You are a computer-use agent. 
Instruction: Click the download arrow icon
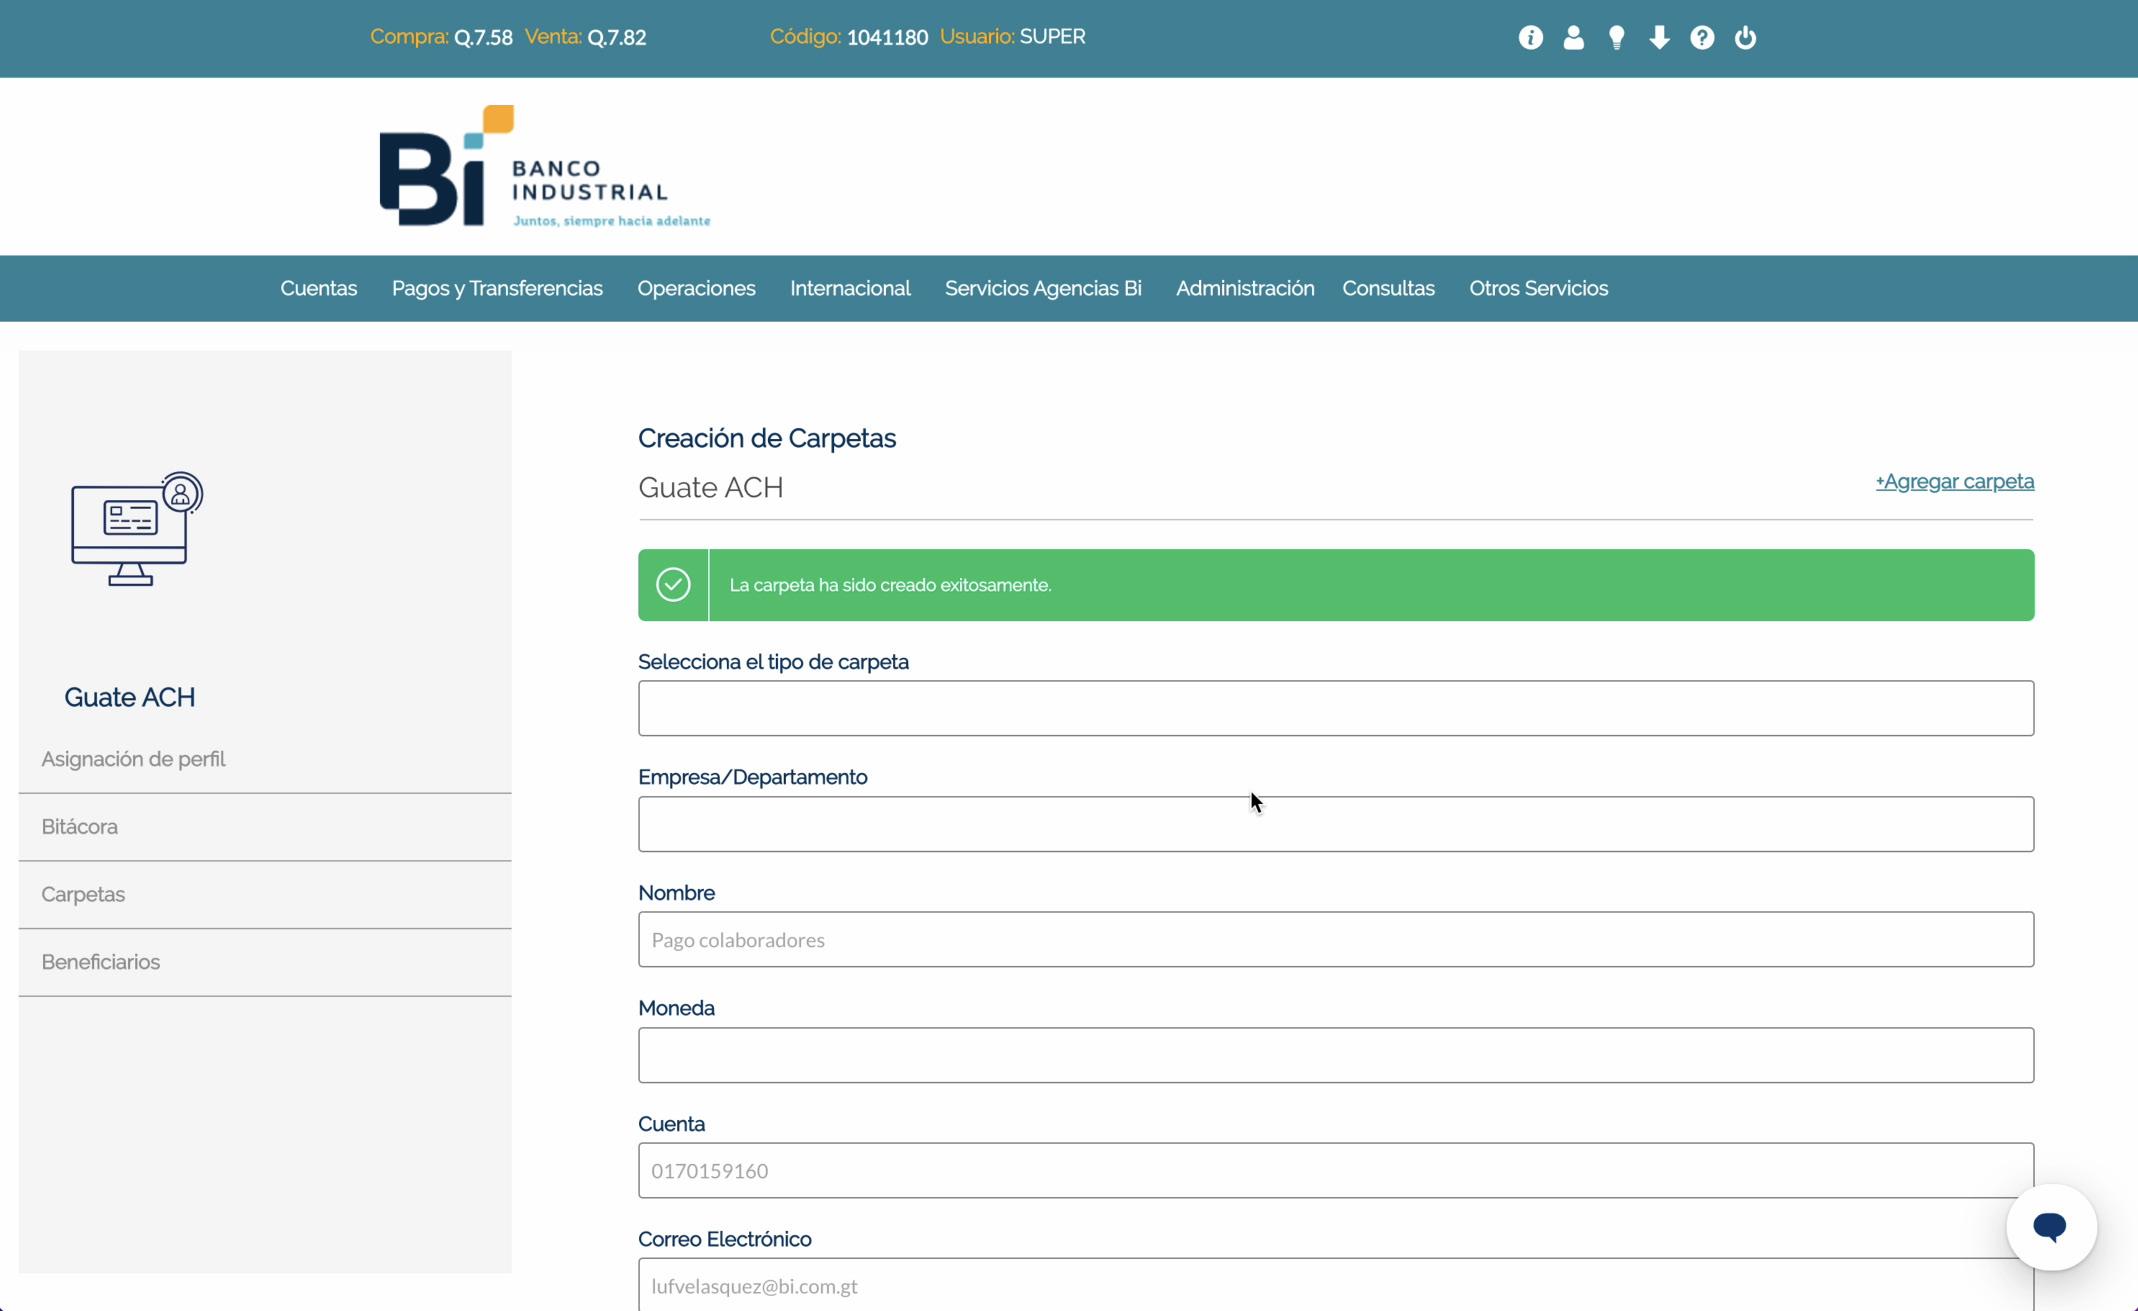click(1659, 38)
